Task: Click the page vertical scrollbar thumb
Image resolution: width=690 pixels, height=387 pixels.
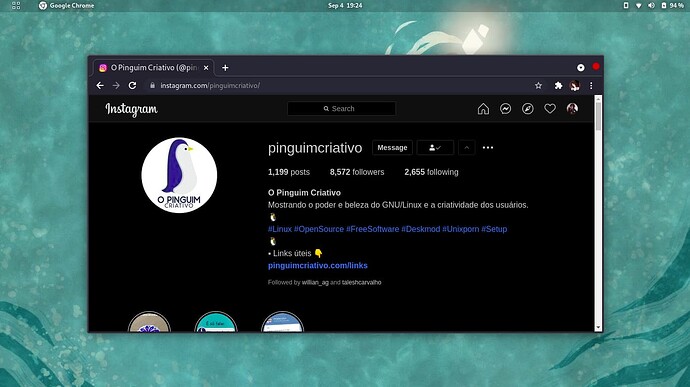Action: click(x=598, y=116)
